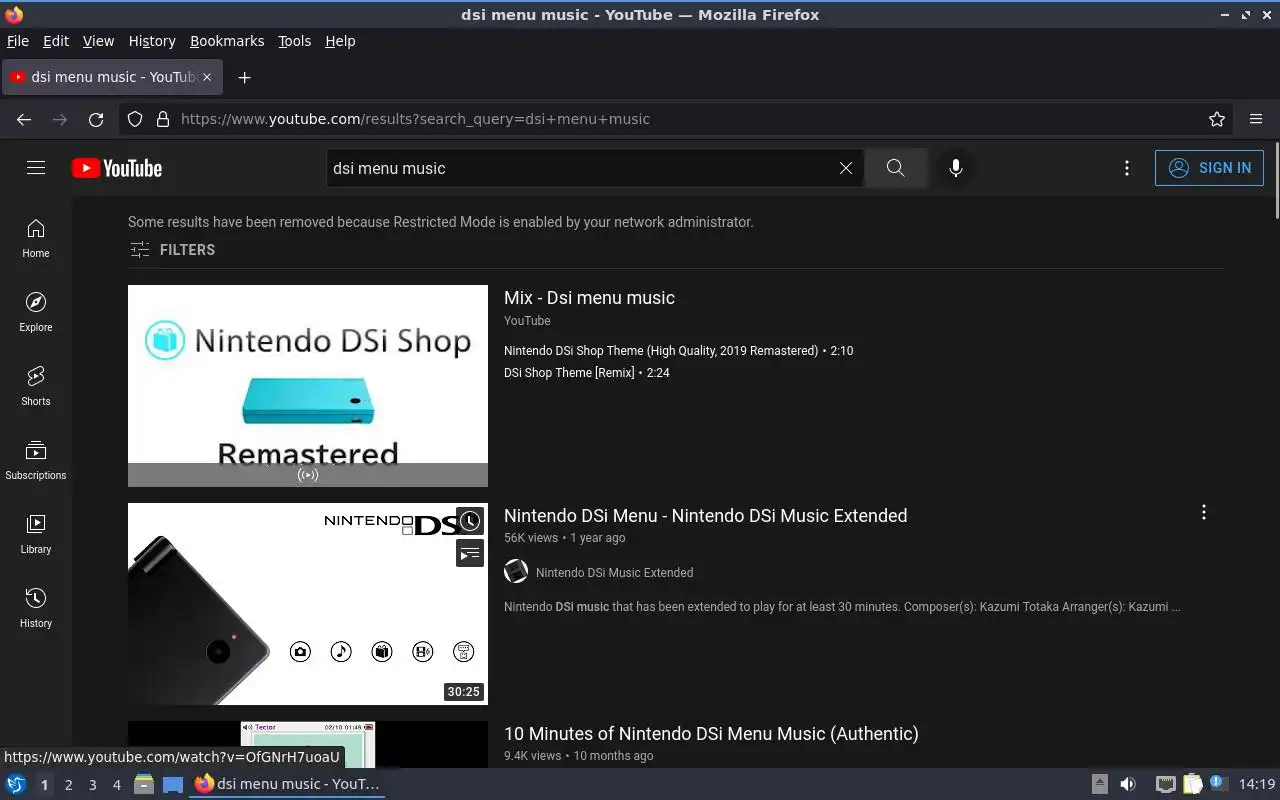Click the Firefox forward arrow
The image size is (1280, 800).
(60, 119)
